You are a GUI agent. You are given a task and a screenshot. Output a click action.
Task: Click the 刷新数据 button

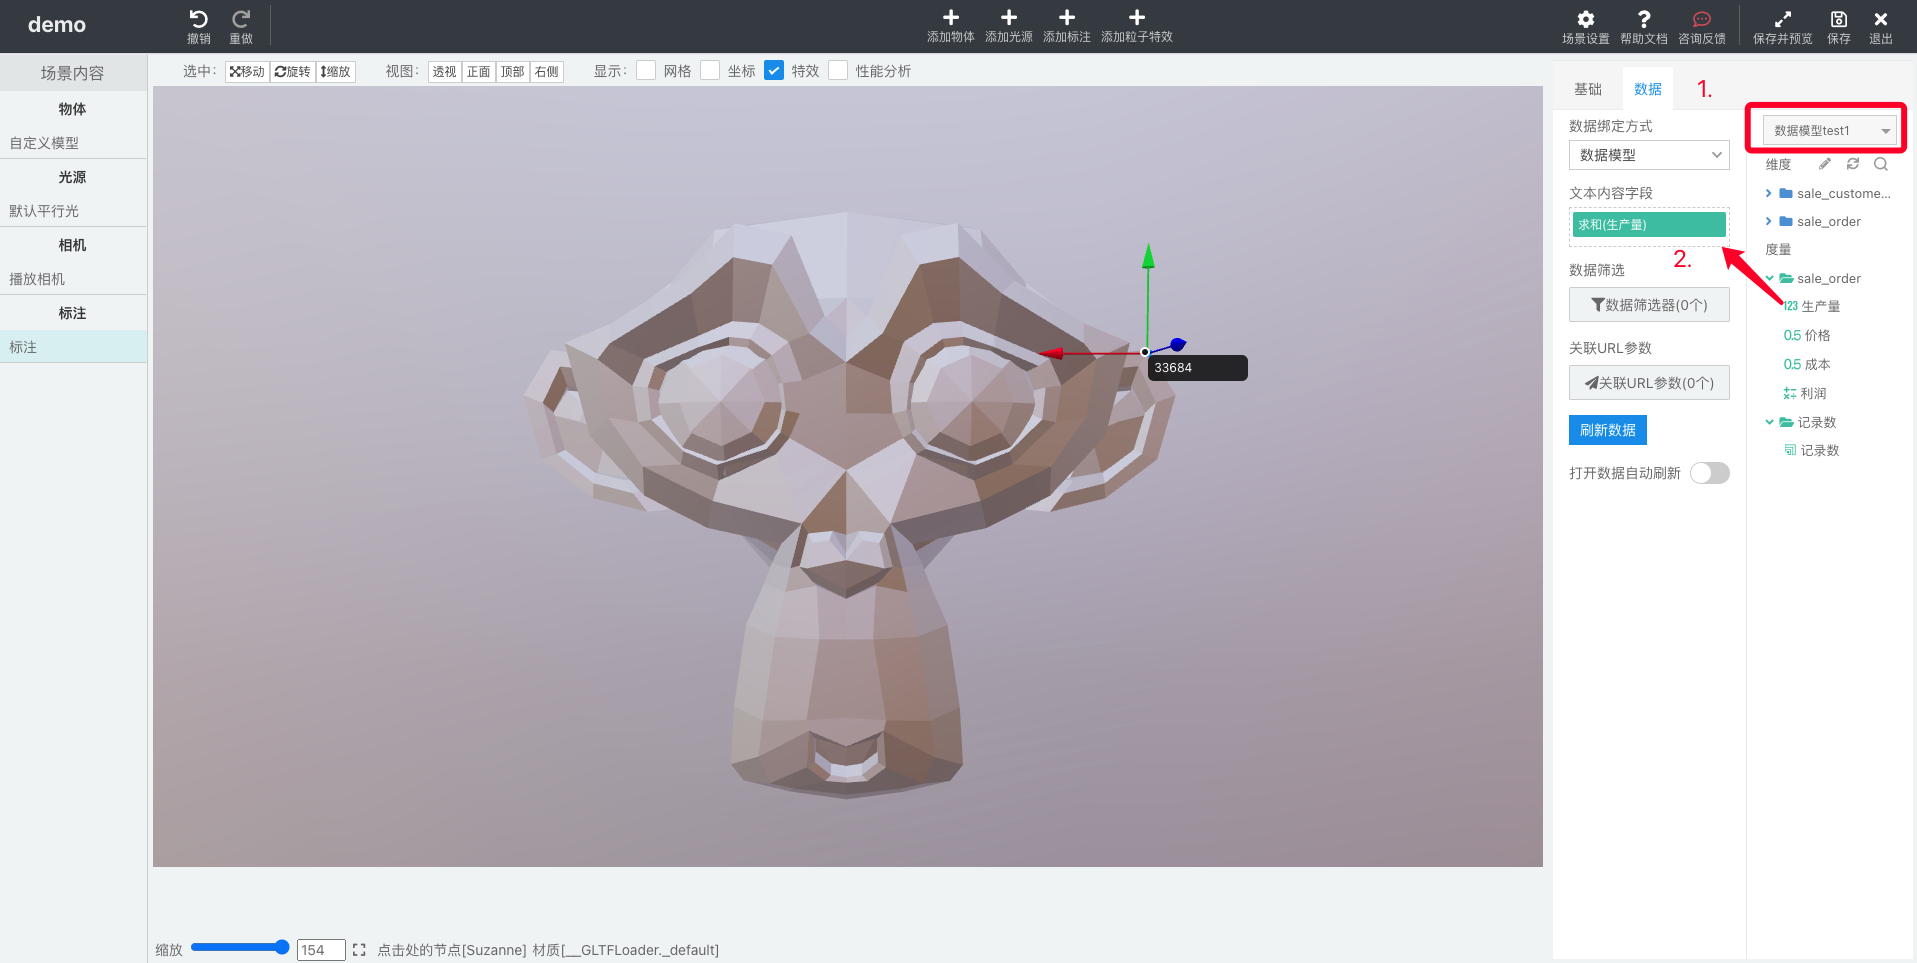click(x=1608, y=430)
